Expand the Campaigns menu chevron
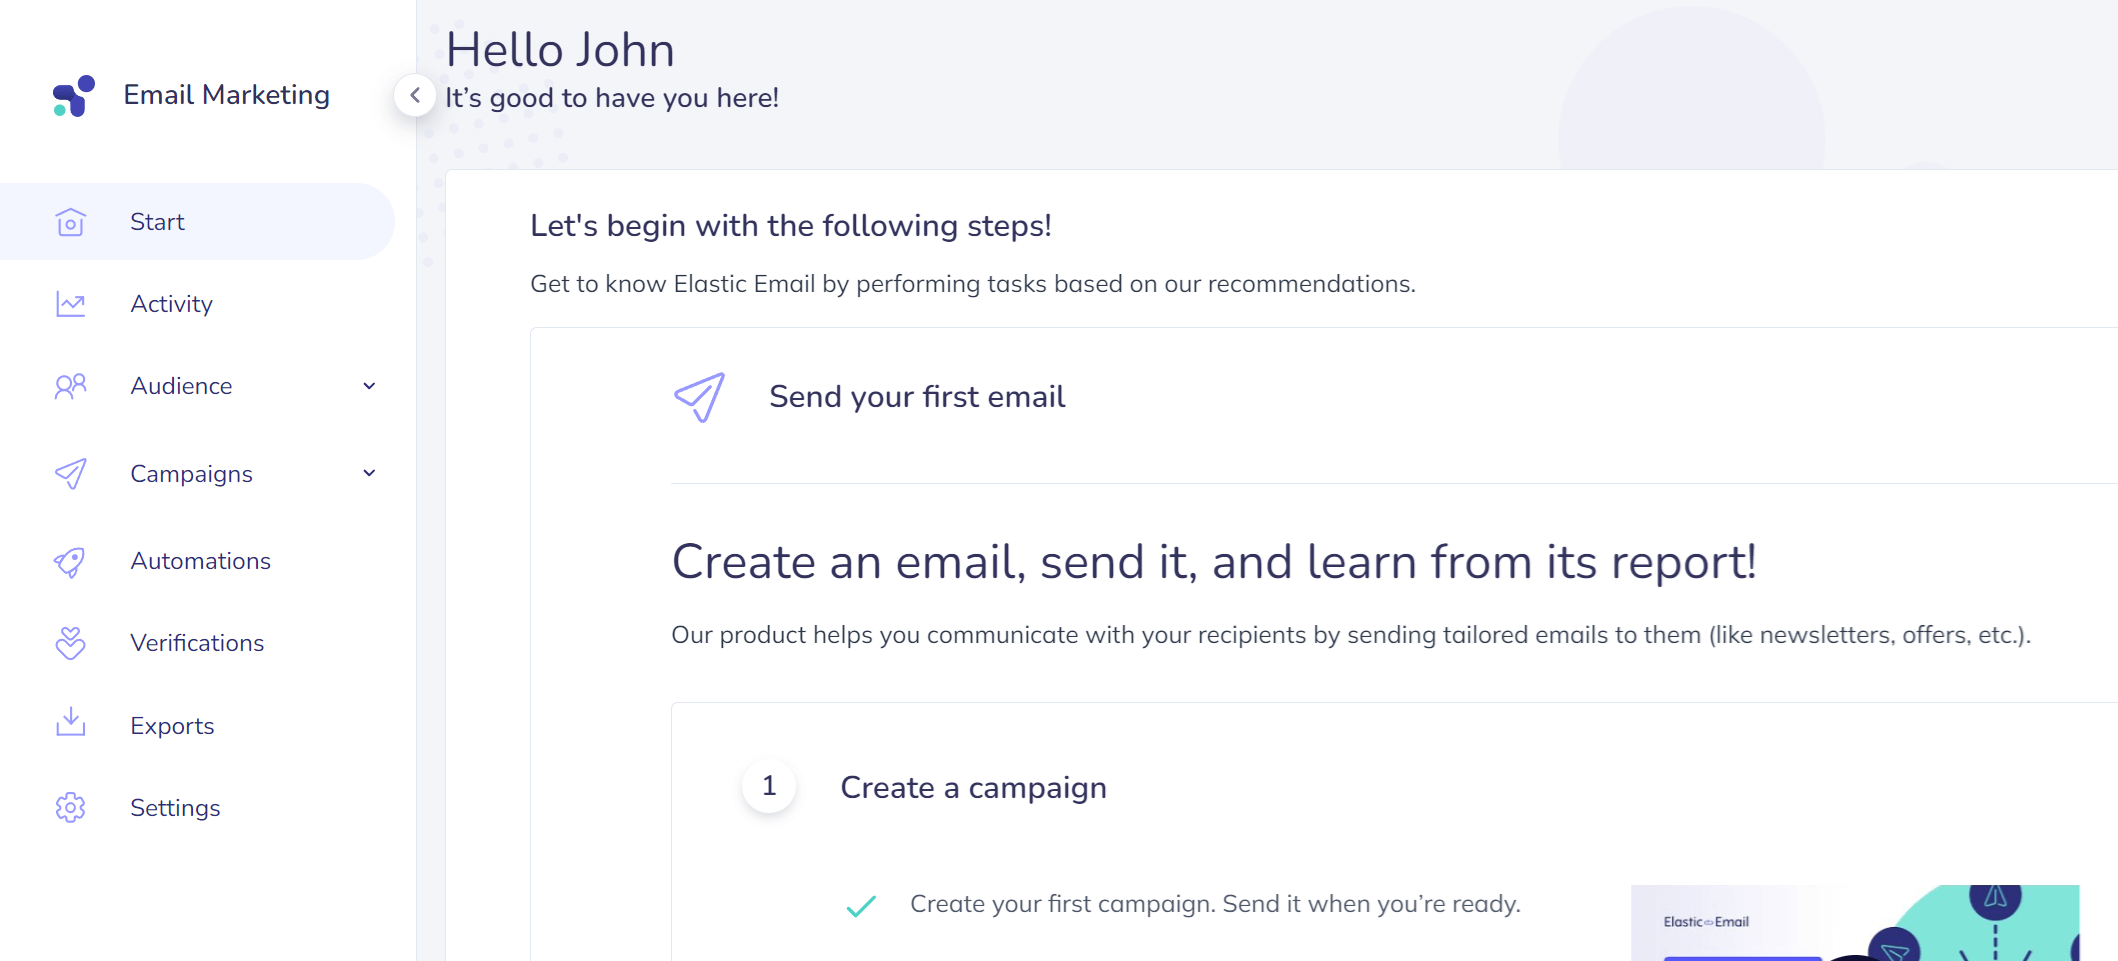Viewport: 2118px width, 961px height. point(370,473)
